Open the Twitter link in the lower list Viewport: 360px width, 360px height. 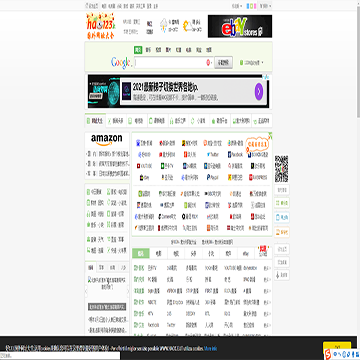171,325
